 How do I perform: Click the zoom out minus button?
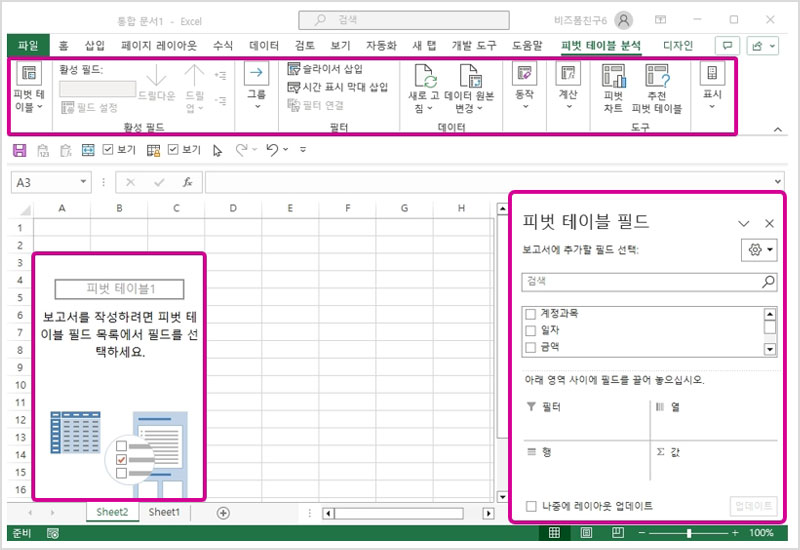[x=642, y=533]
